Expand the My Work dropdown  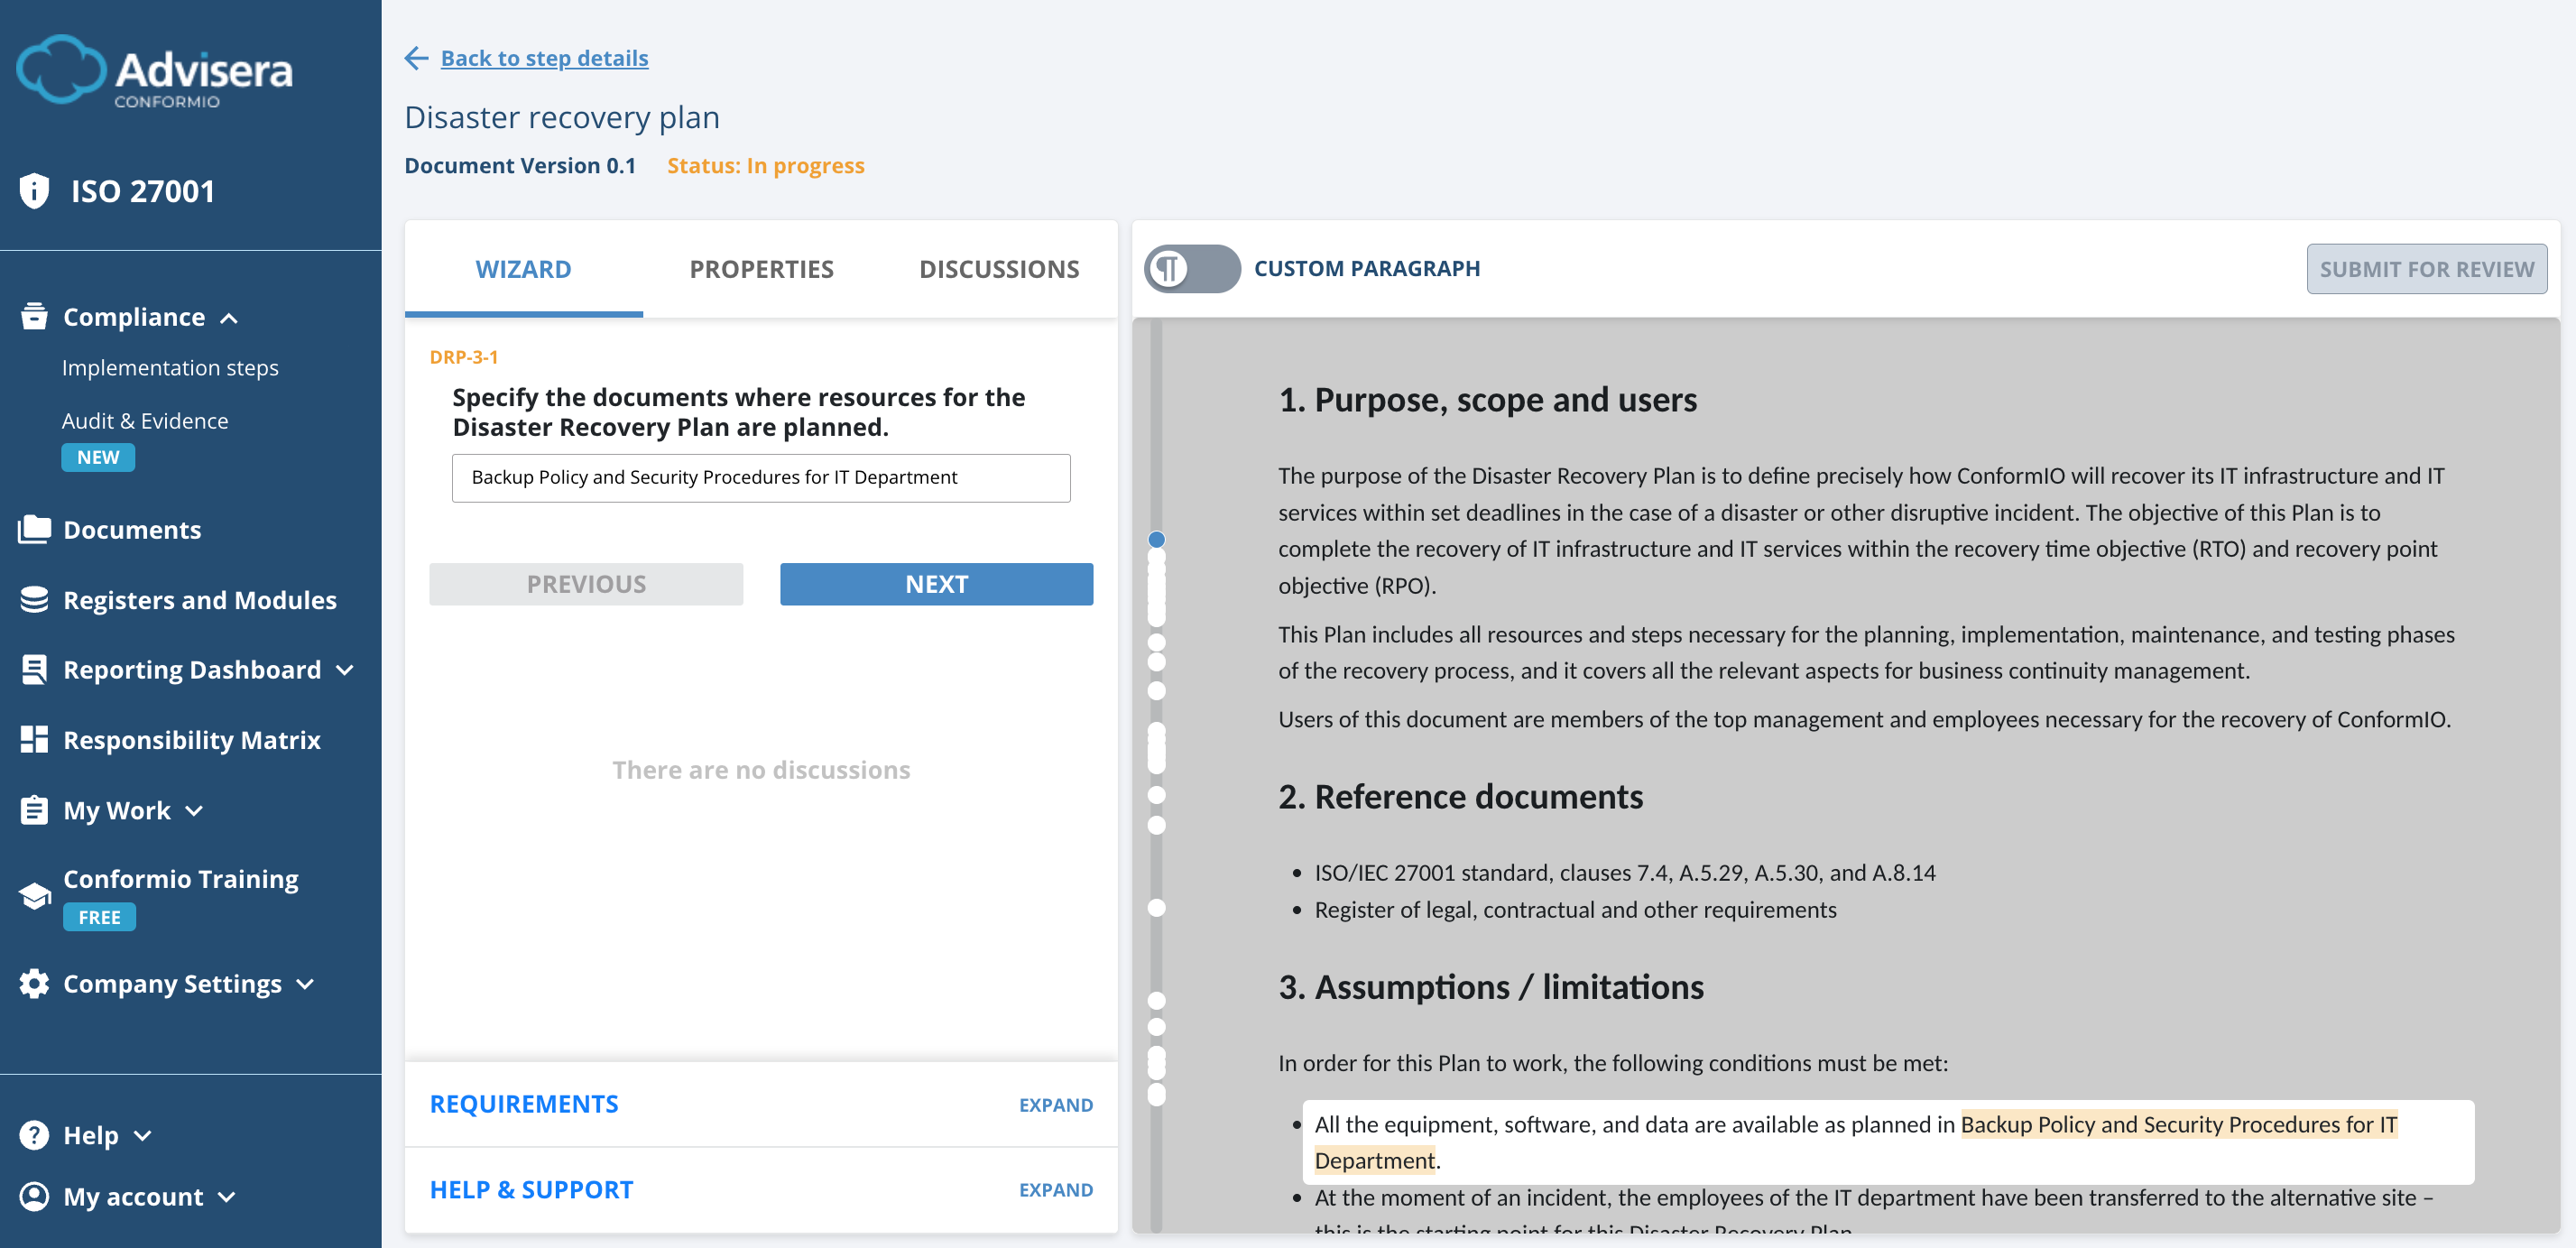tap(194, 811)
